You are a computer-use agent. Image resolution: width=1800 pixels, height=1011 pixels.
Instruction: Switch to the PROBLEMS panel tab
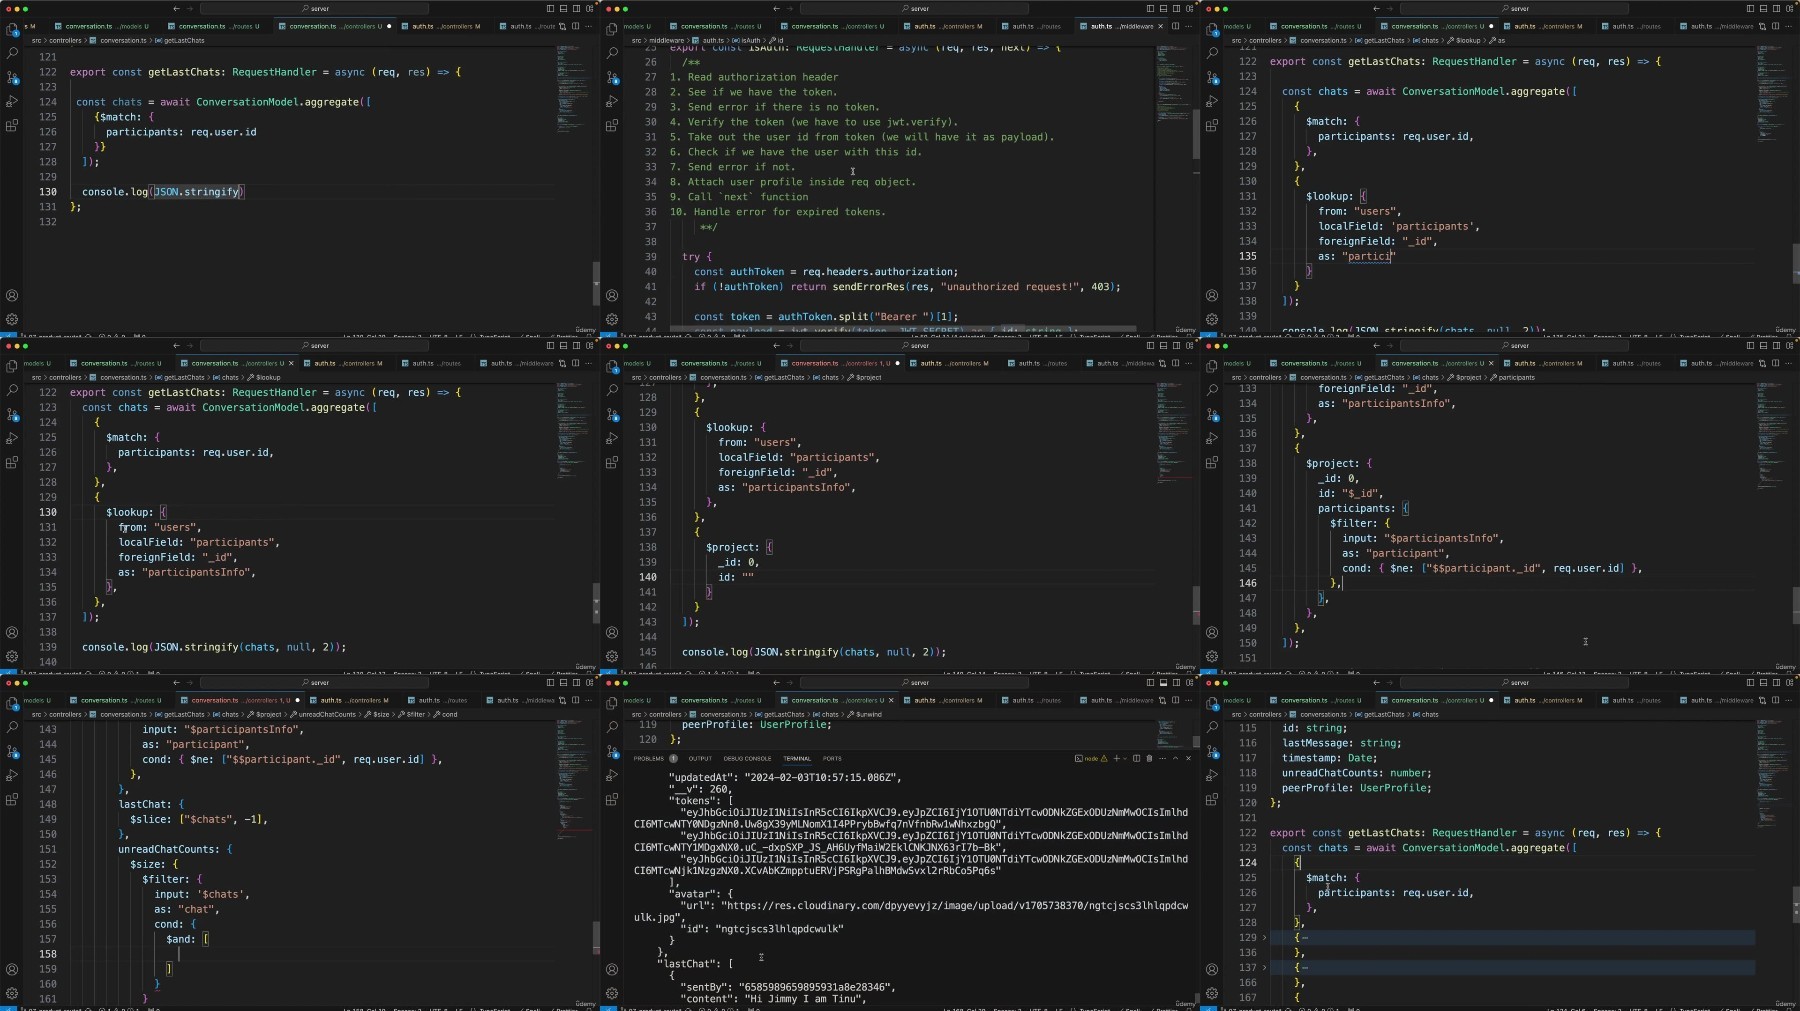[x=649, y=758]
